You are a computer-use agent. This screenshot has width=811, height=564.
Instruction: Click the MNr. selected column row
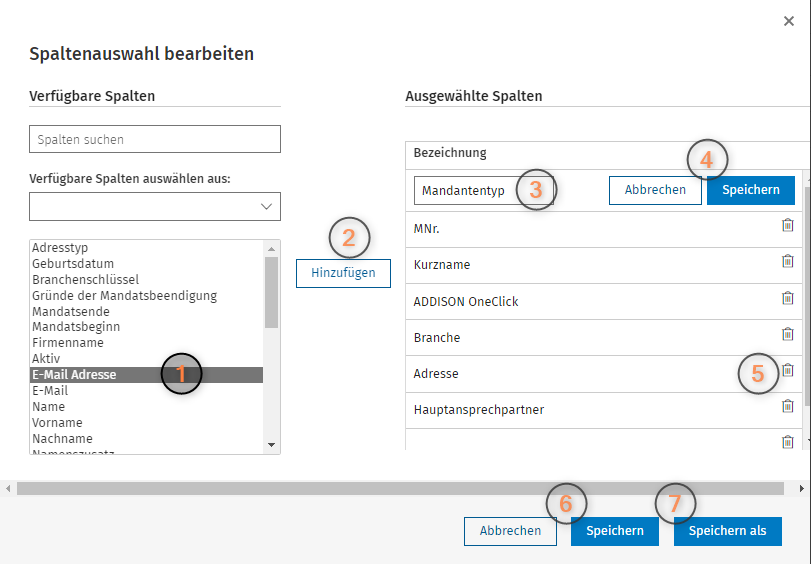pos(604,229)
